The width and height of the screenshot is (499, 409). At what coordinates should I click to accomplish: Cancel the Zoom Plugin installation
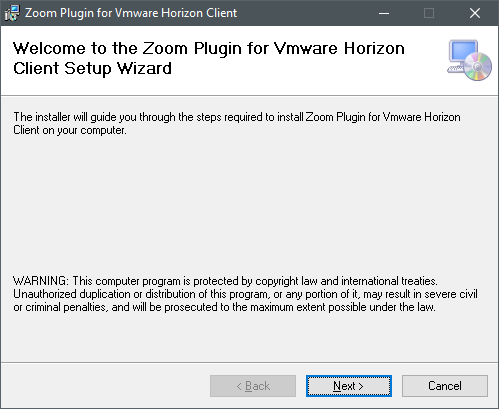pos(445,386)
